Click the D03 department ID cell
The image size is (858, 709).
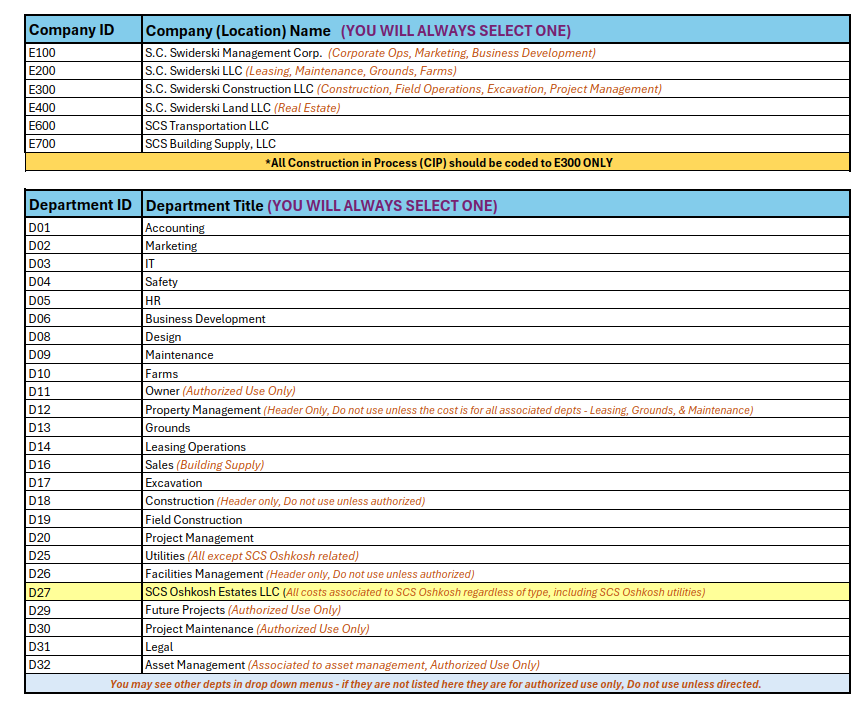point(83,264)
